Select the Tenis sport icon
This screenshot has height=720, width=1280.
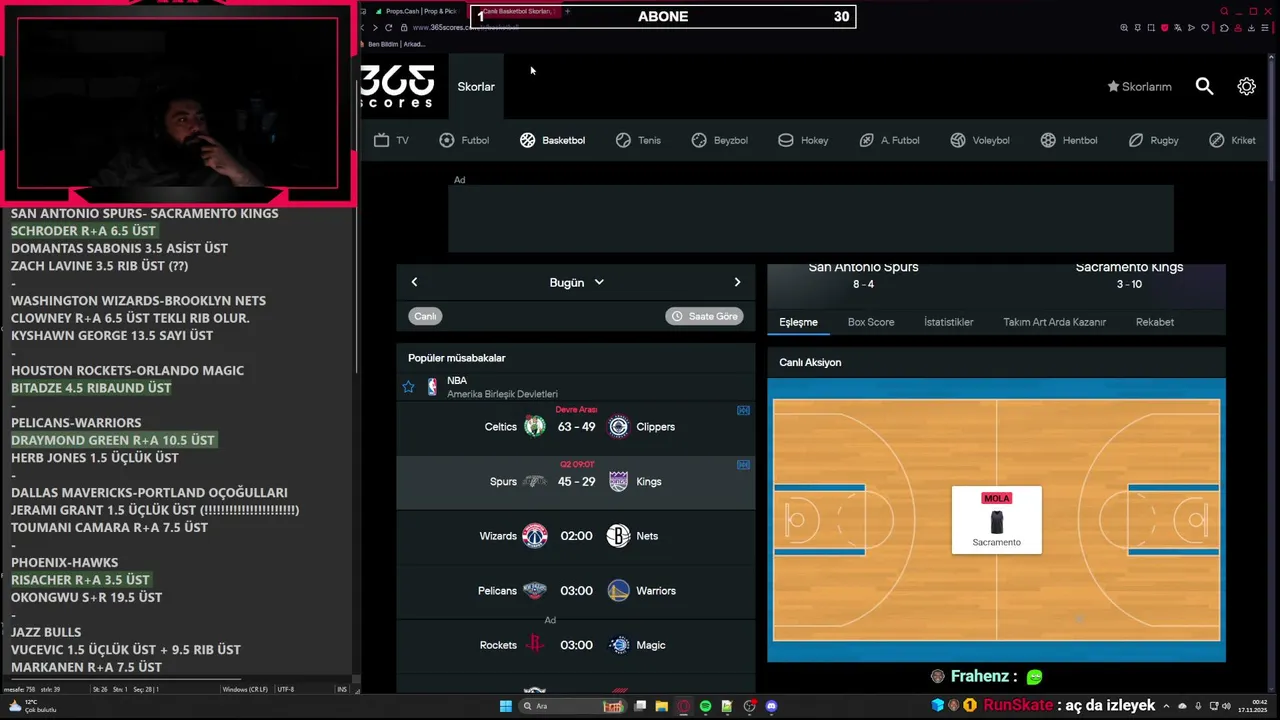click(x=623, y=140)
